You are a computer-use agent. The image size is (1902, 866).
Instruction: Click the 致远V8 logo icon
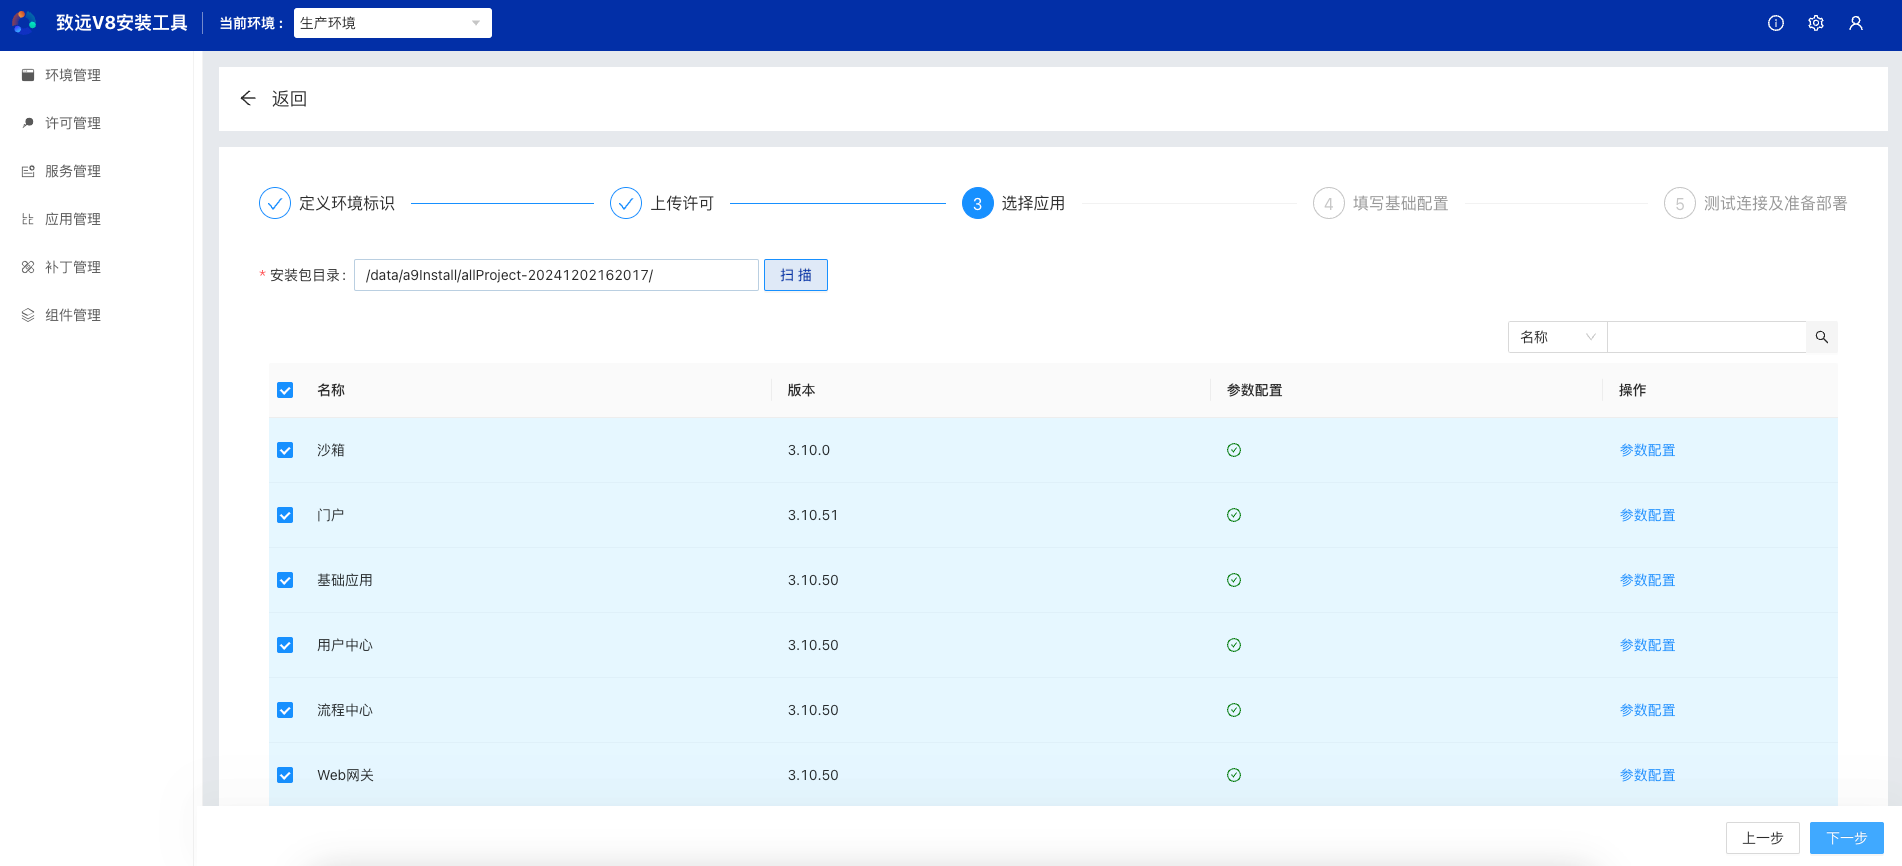tap(24, 22)
